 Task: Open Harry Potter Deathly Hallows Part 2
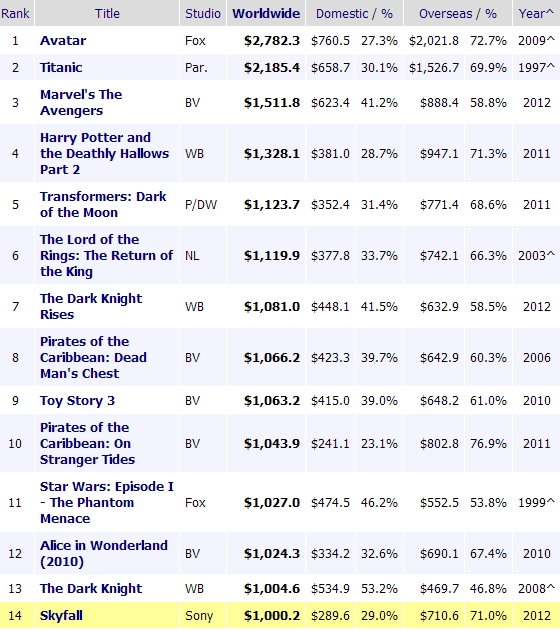click(x=104, y=153)
